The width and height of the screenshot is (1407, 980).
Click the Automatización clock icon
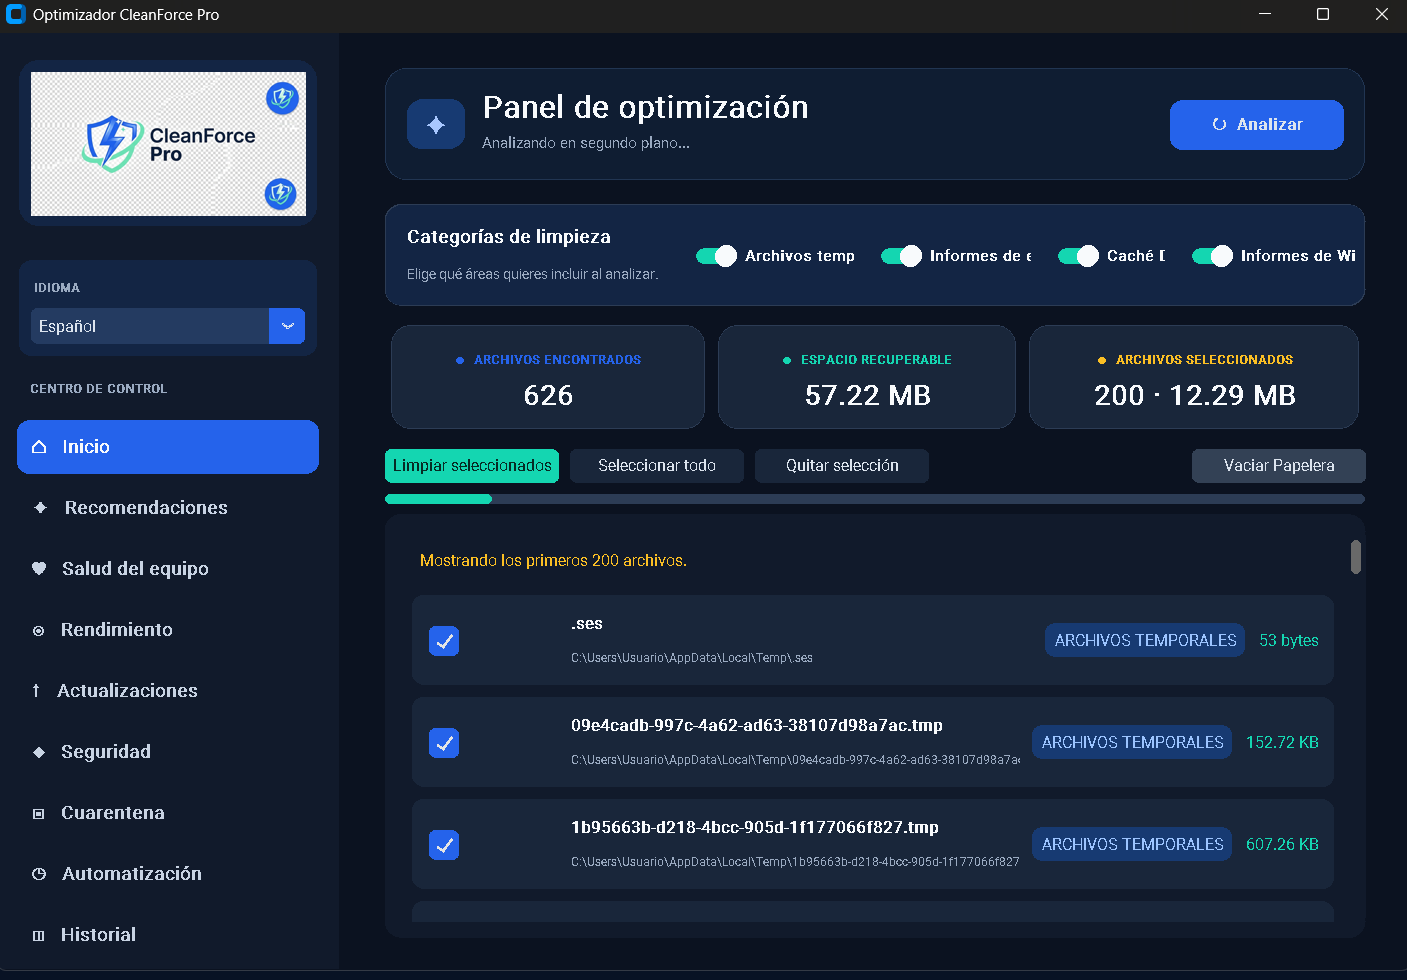click(x=39, y=874)
